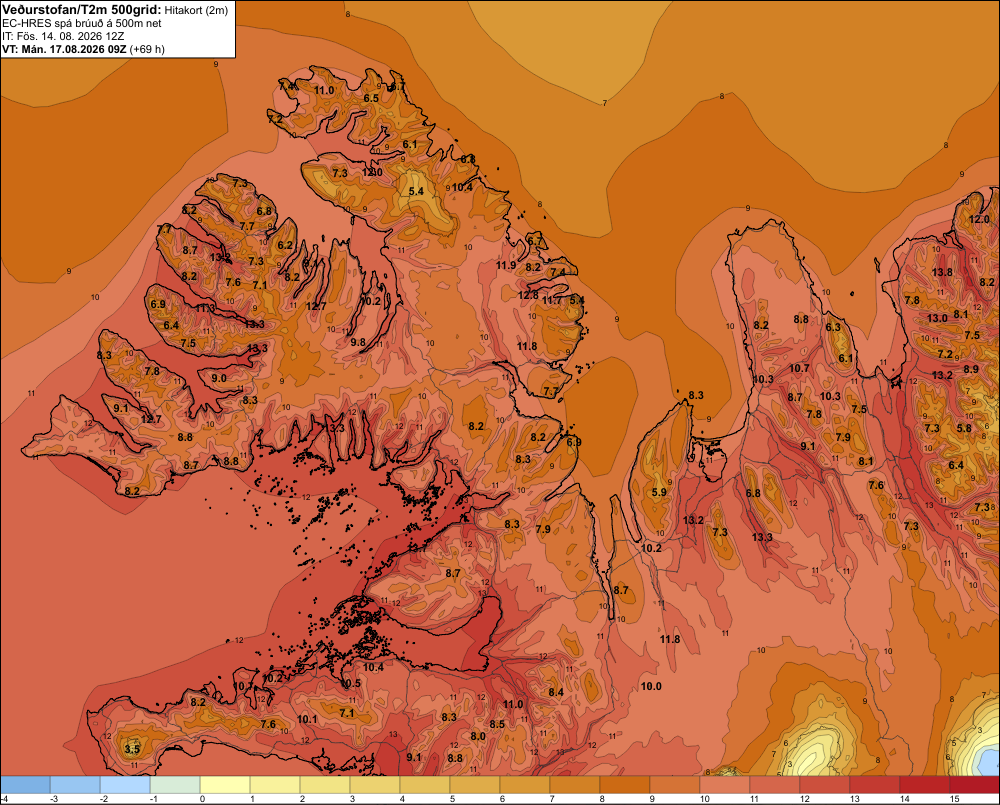Viewport: 1000px width, 805px height.
Task: Click the temperature value '9.0'
Action: click(219, 378)
